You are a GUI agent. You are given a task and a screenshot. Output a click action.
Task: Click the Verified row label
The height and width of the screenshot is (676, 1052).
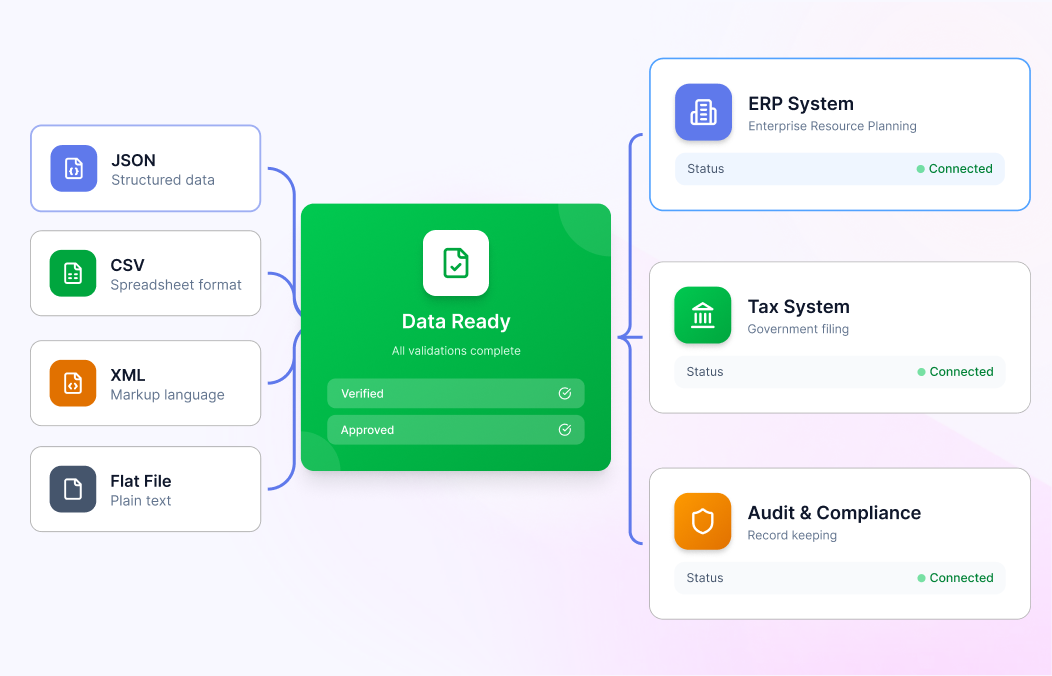pyautogui.click(x=362, y=394)
